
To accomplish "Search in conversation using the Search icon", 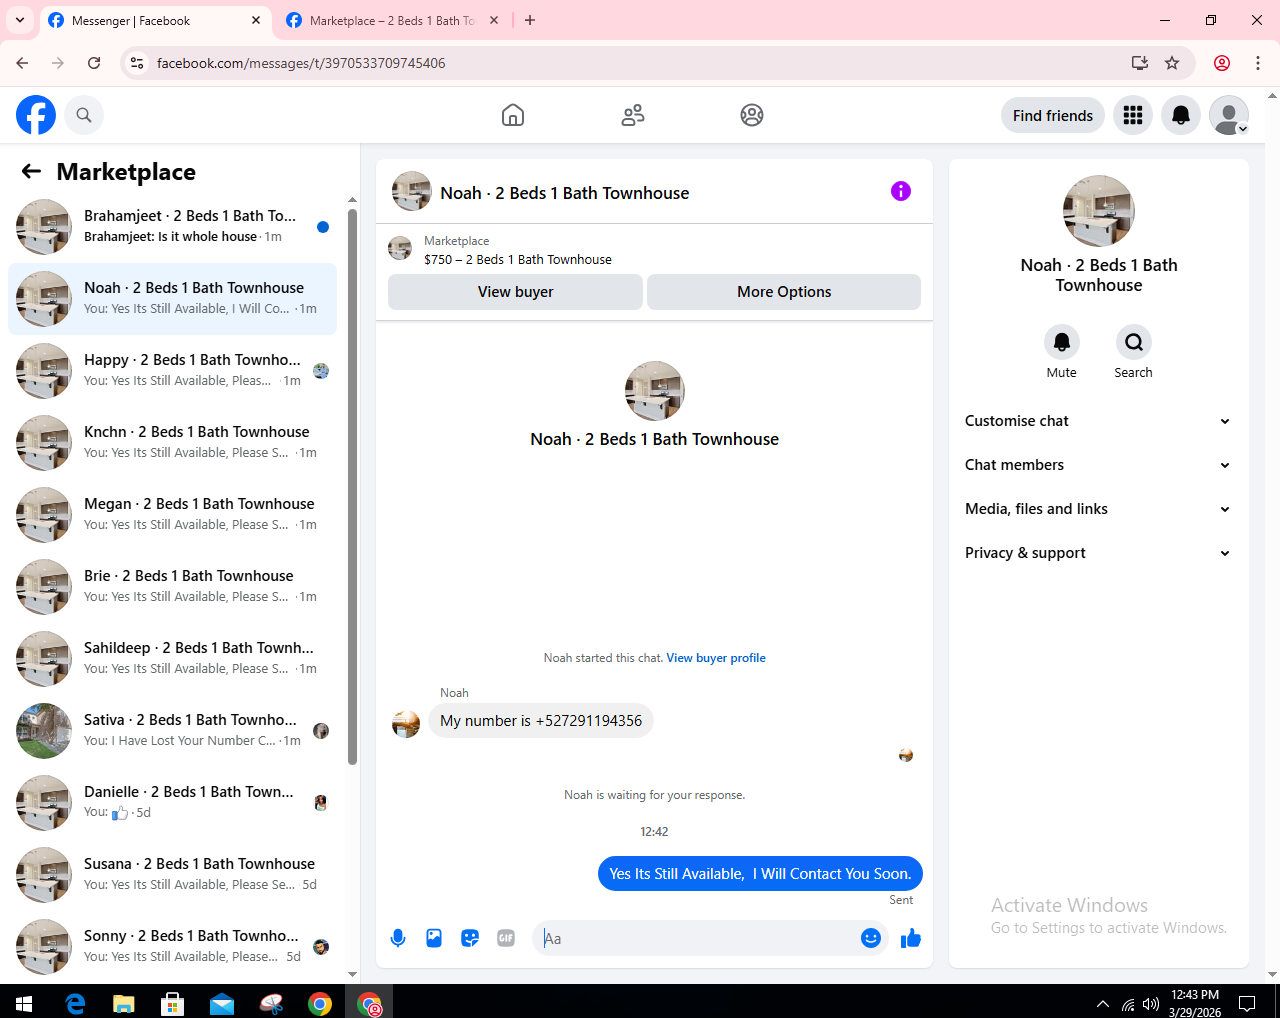I will pyautogui.click(x=1134, y=342).
